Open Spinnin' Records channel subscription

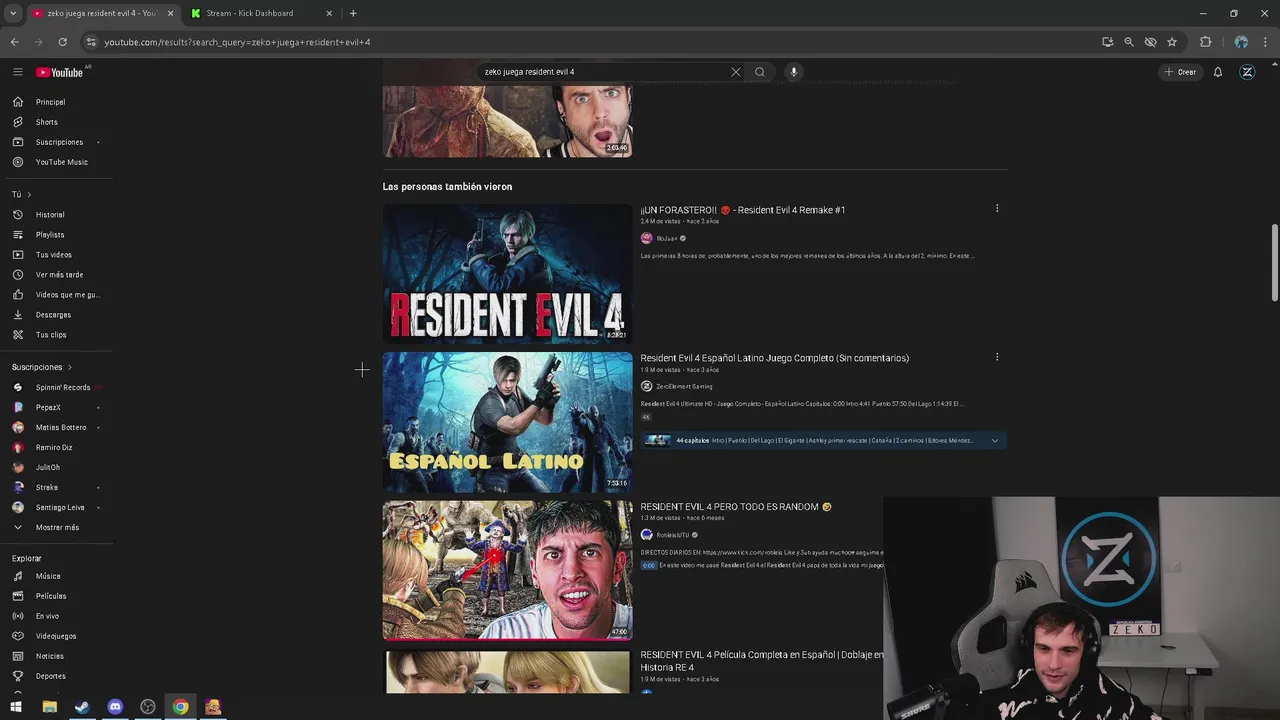click(57, 387)
